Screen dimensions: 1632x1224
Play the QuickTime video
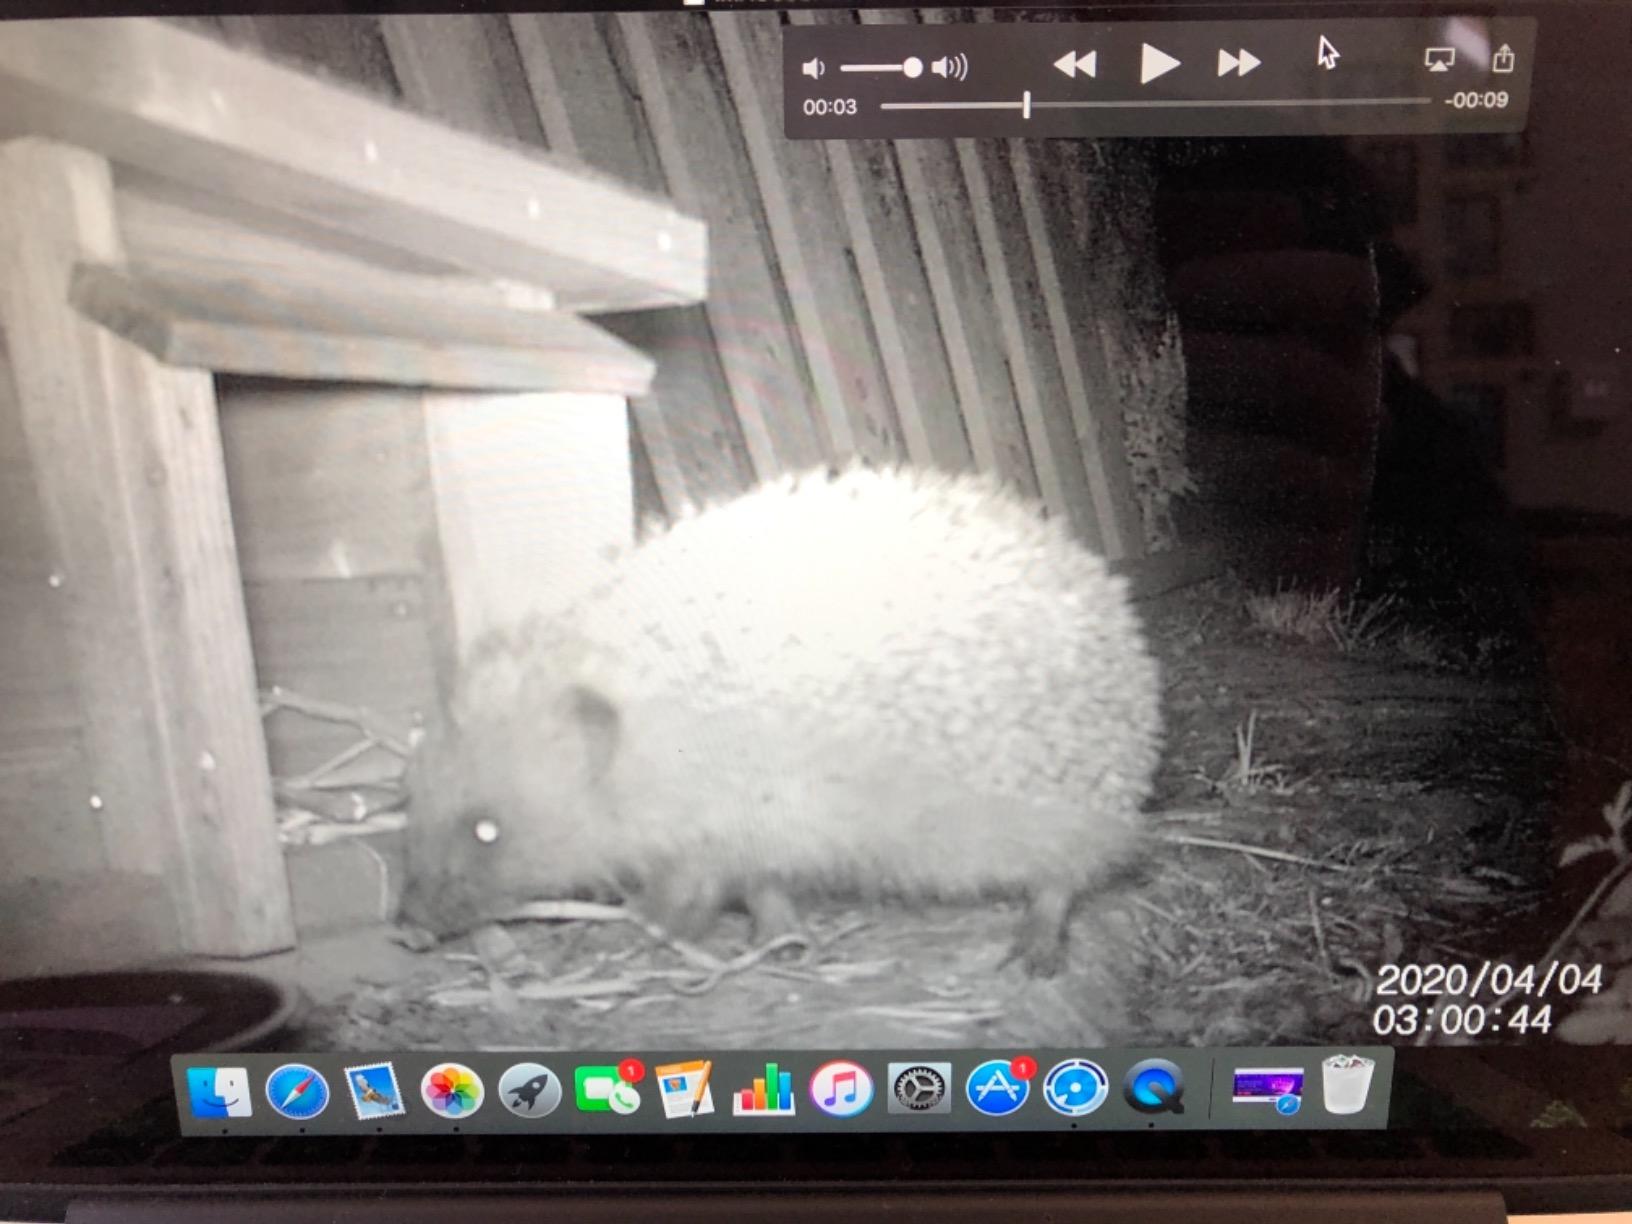click(1160, 63)
